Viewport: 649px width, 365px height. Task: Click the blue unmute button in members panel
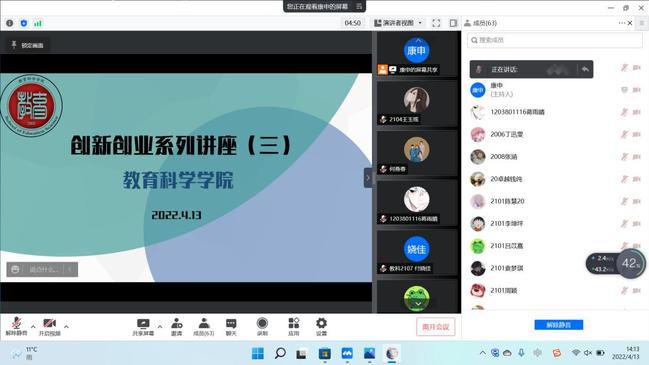pyautogui.click(x=559, y=325)
